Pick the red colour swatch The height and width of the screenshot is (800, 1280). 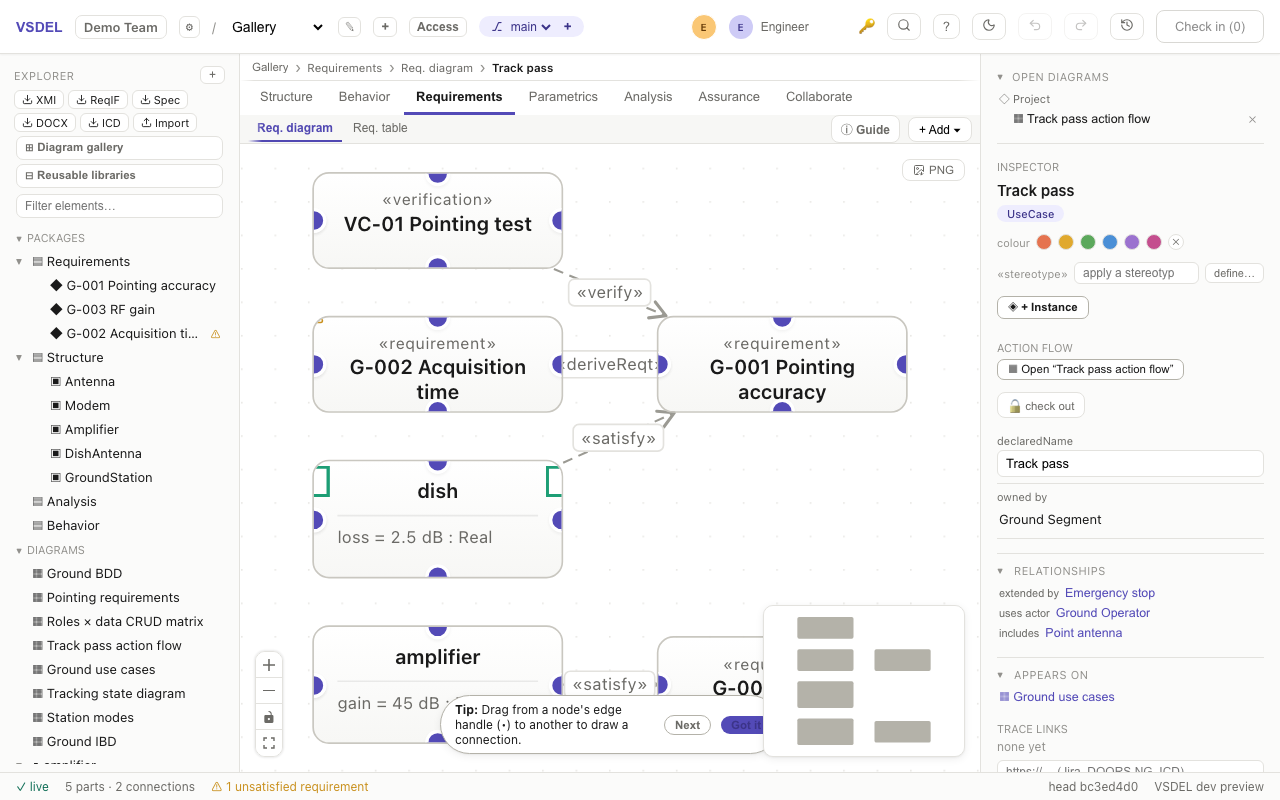[1044, 242]
